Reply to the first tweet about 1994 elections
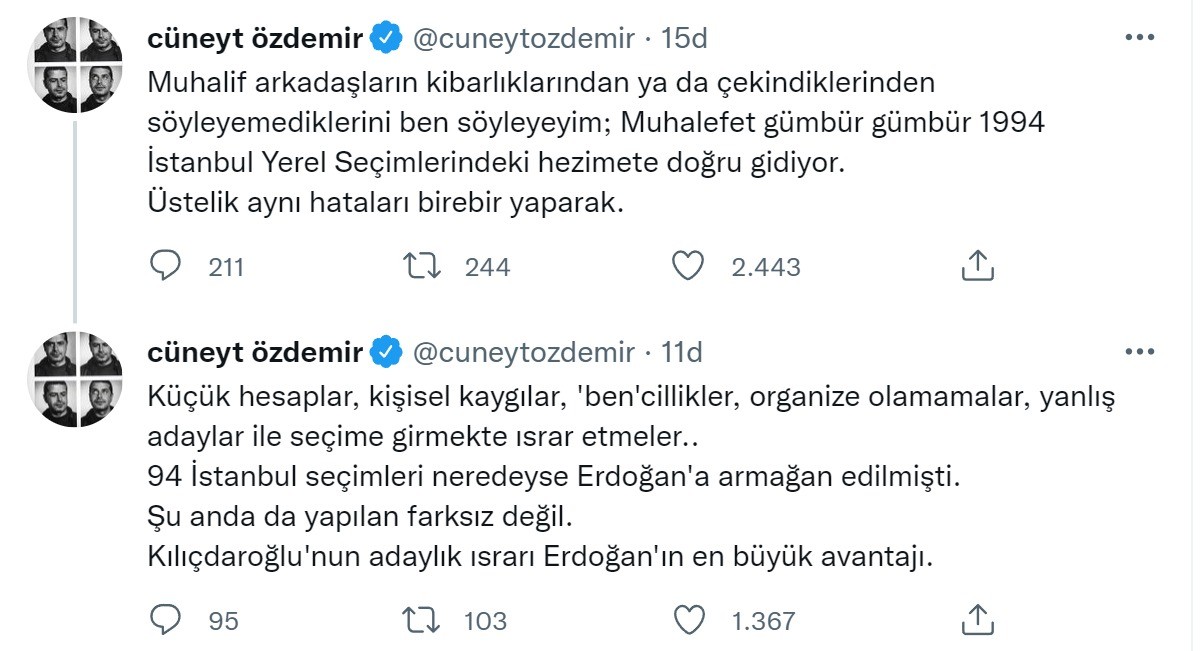 (x=165, y=266)
